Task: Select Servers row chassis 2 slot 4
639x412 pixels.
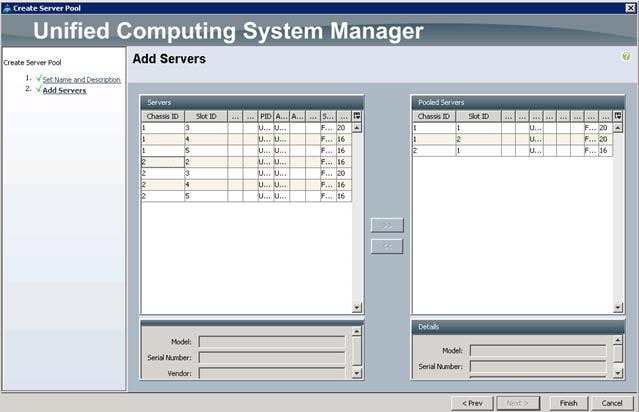Action: click(246, 185)
